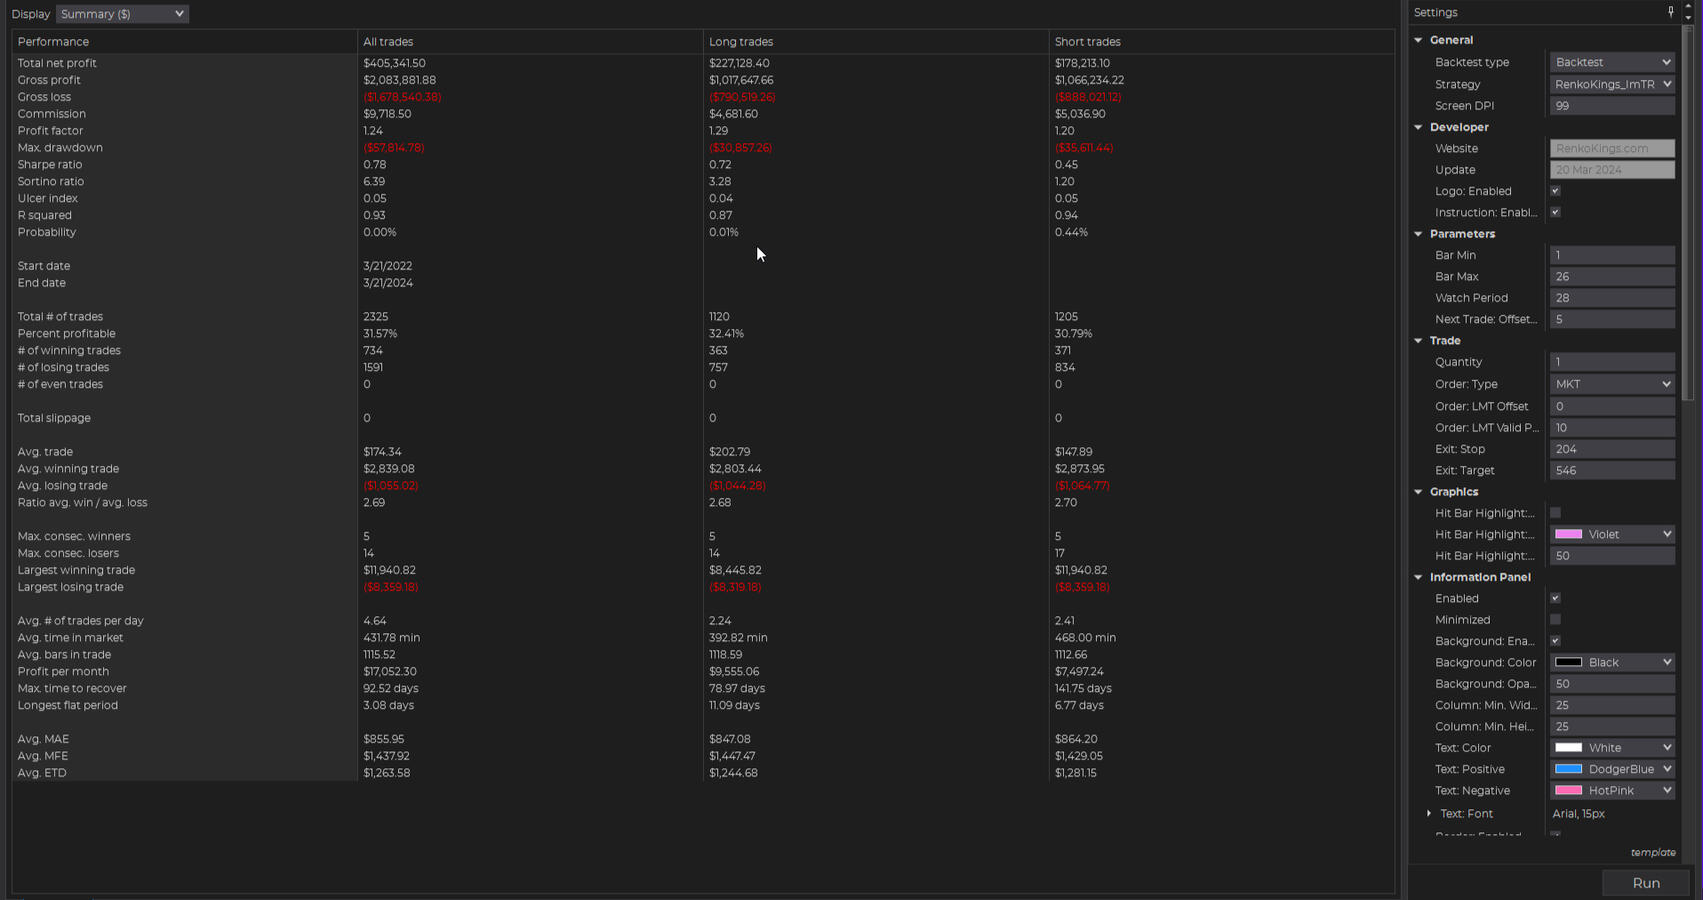1703x900 pixels.
Task: Collapse the Trade settings group
Action: coord(1418,341)
